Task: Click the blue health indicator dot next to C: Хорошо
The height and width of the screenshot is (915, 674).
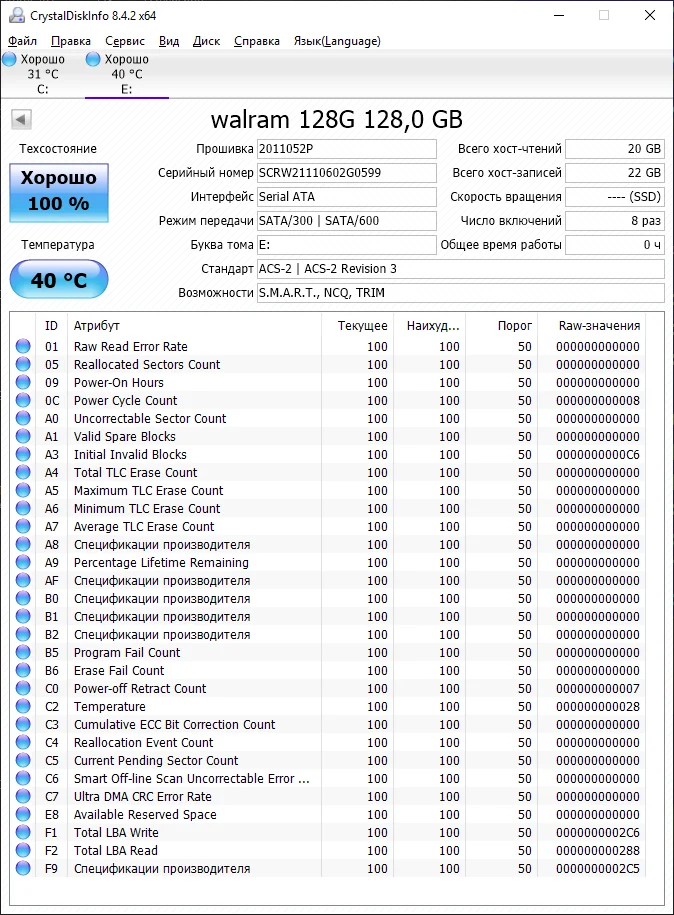Action: pyautogui.click(x=9, y=59)
